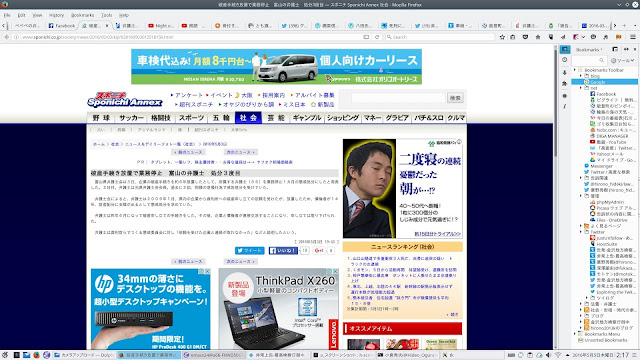Click the network icon in the system tray
Image resolution: width=640 pixels, height=360 pixels.
pyautogui.click(x=558, y=355)
